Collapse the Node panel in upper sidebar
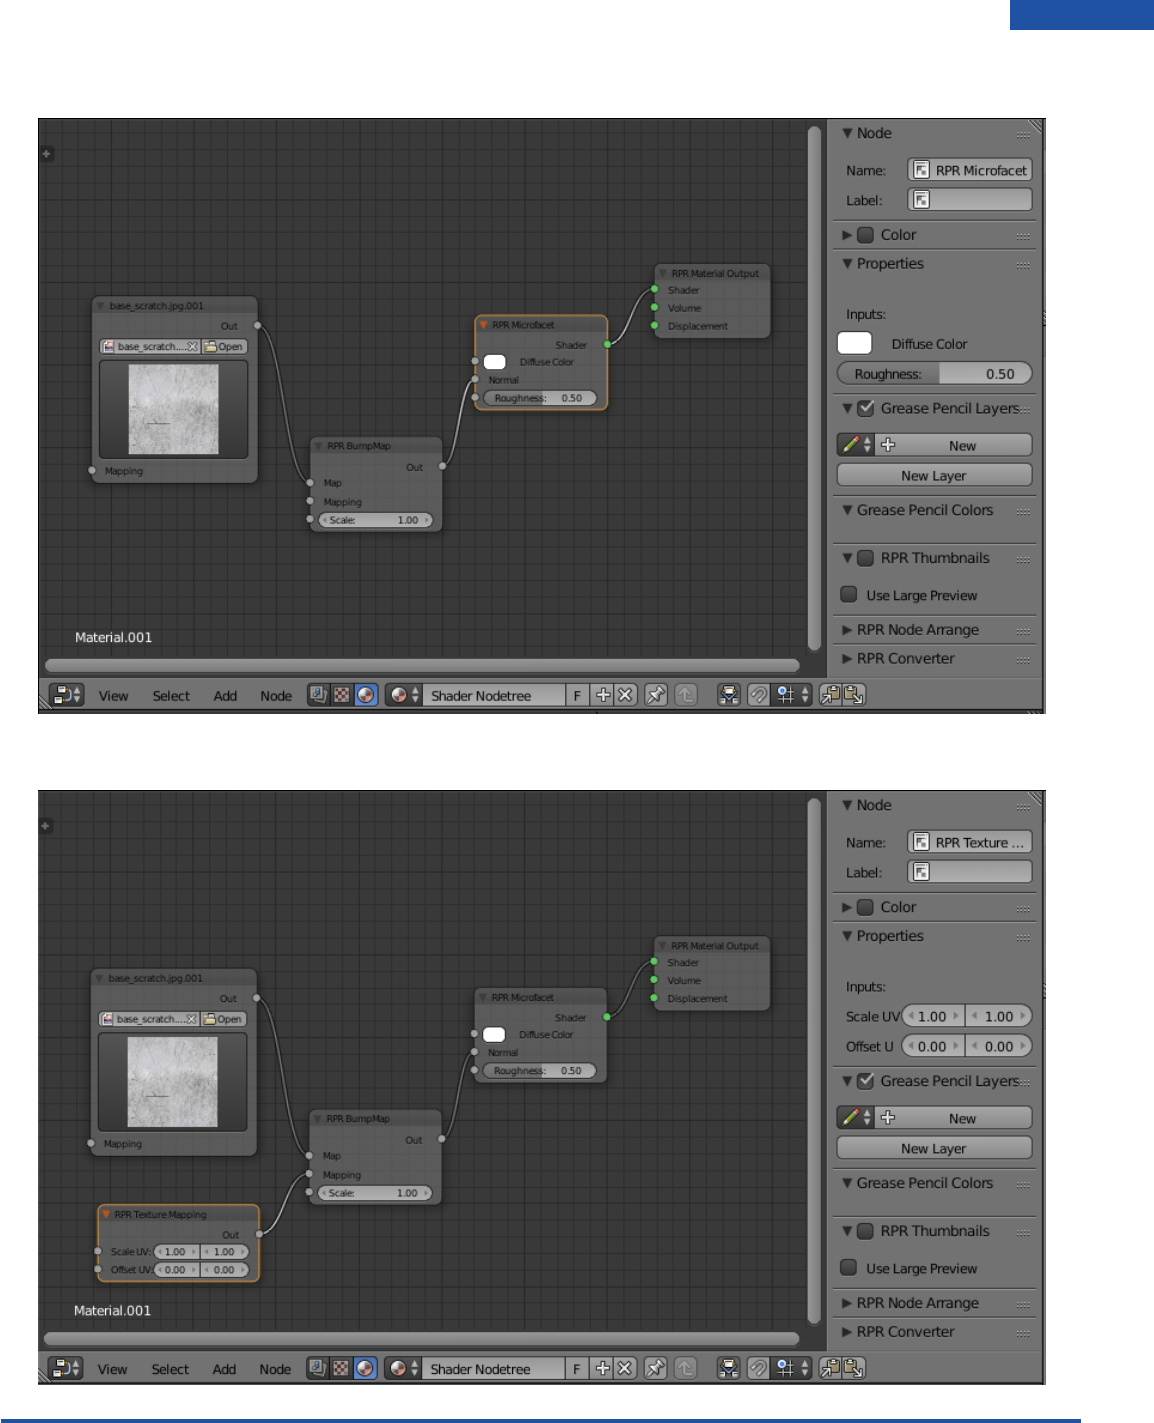 pyautogui.click(x=847, y=133)
